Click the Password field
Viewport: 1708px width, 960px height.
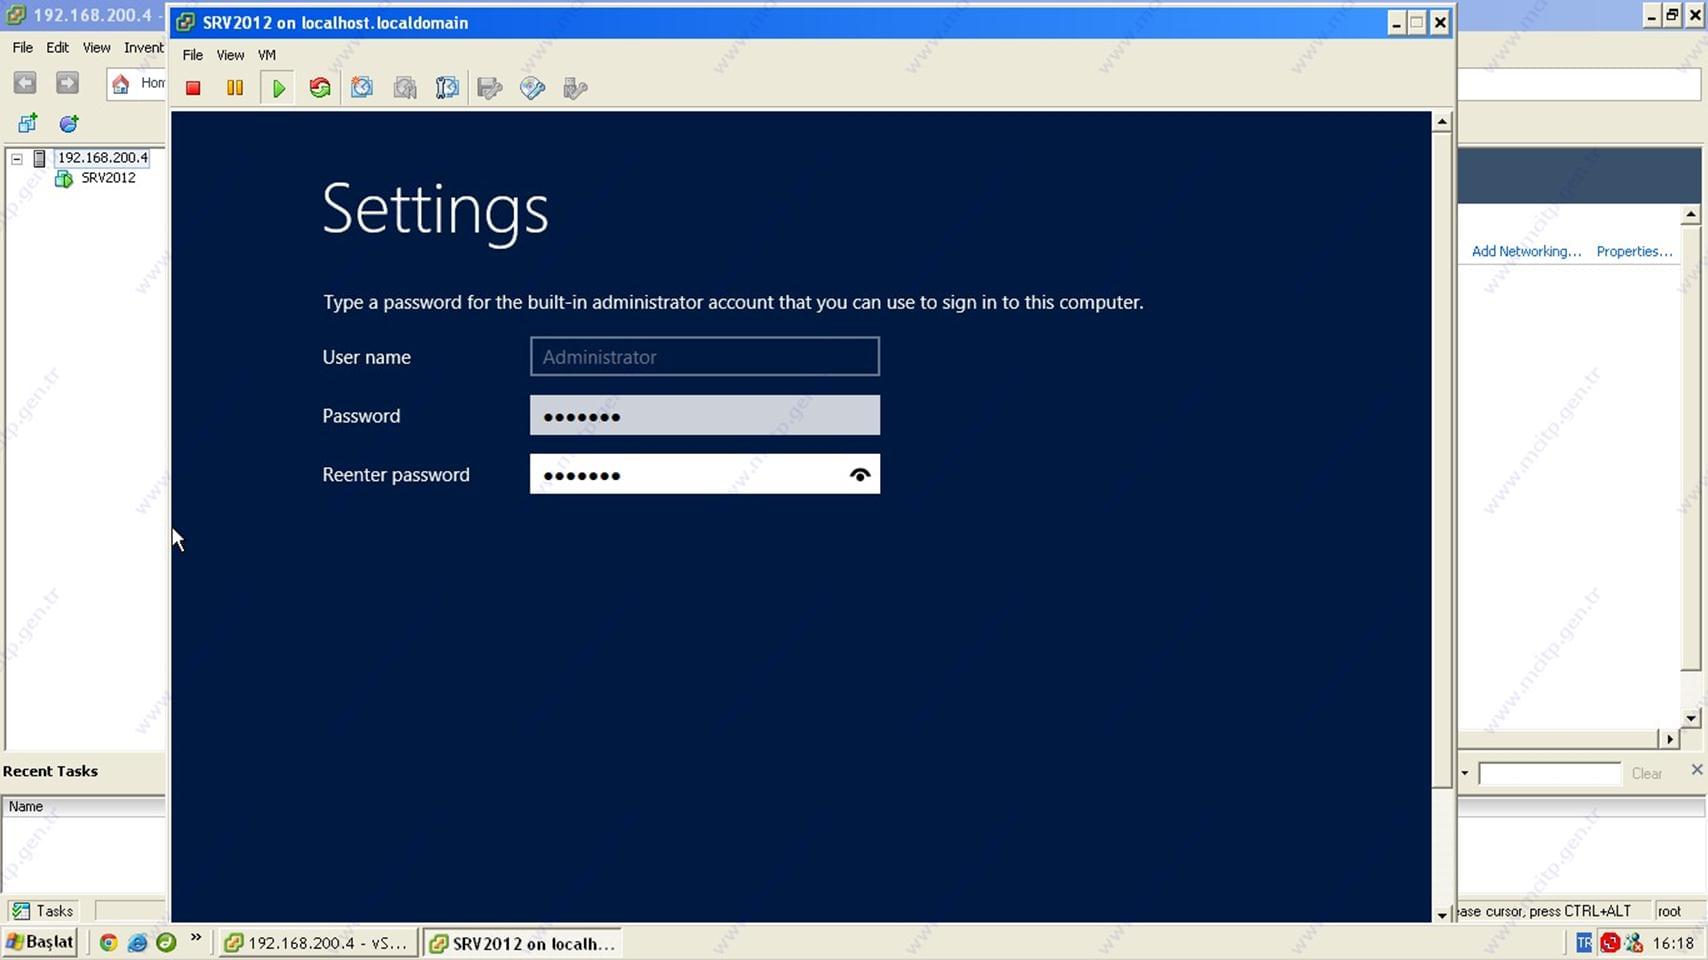coord(705,415)
